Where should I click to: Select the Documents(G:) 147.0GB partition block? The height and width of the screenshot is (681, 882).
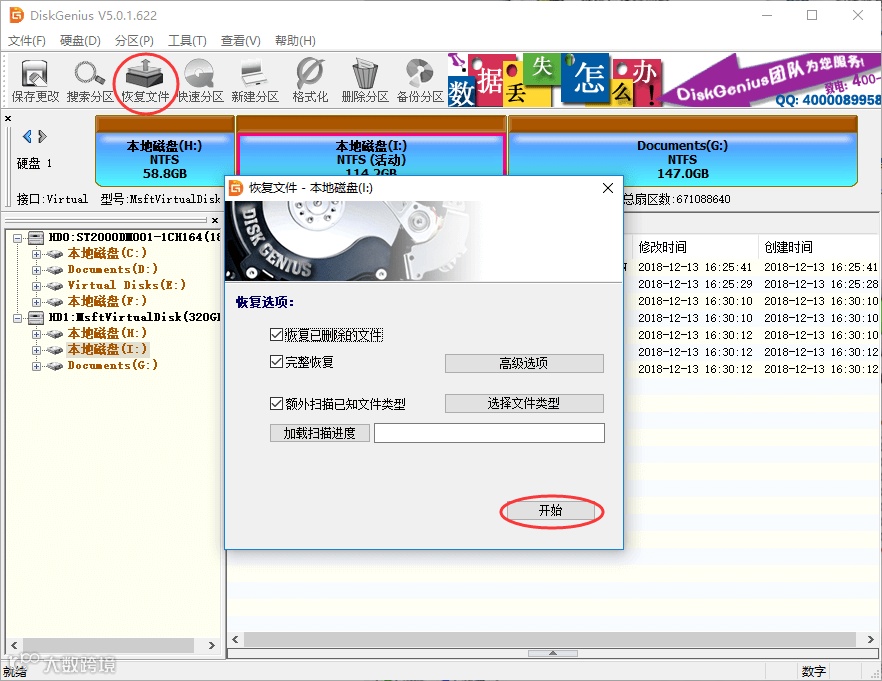tap(682, 152)
